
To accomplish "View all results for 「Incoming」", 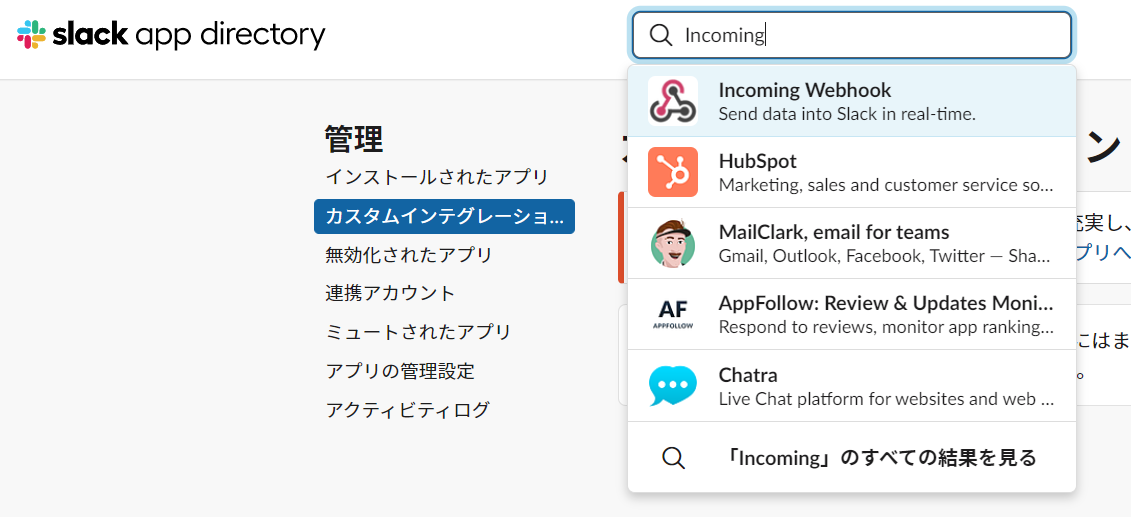I will pos(852,457).
